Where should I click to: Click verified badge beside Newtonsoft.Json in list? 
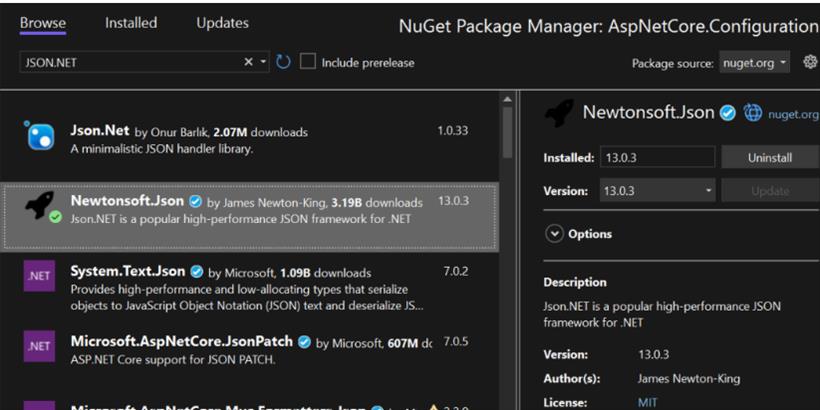196,201
